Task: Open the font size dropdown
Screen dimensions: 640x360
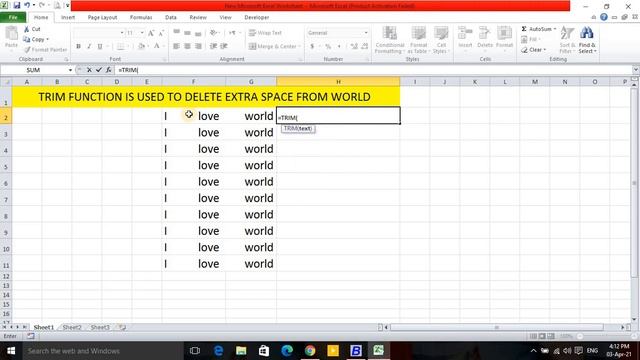Action: [142, 33]
